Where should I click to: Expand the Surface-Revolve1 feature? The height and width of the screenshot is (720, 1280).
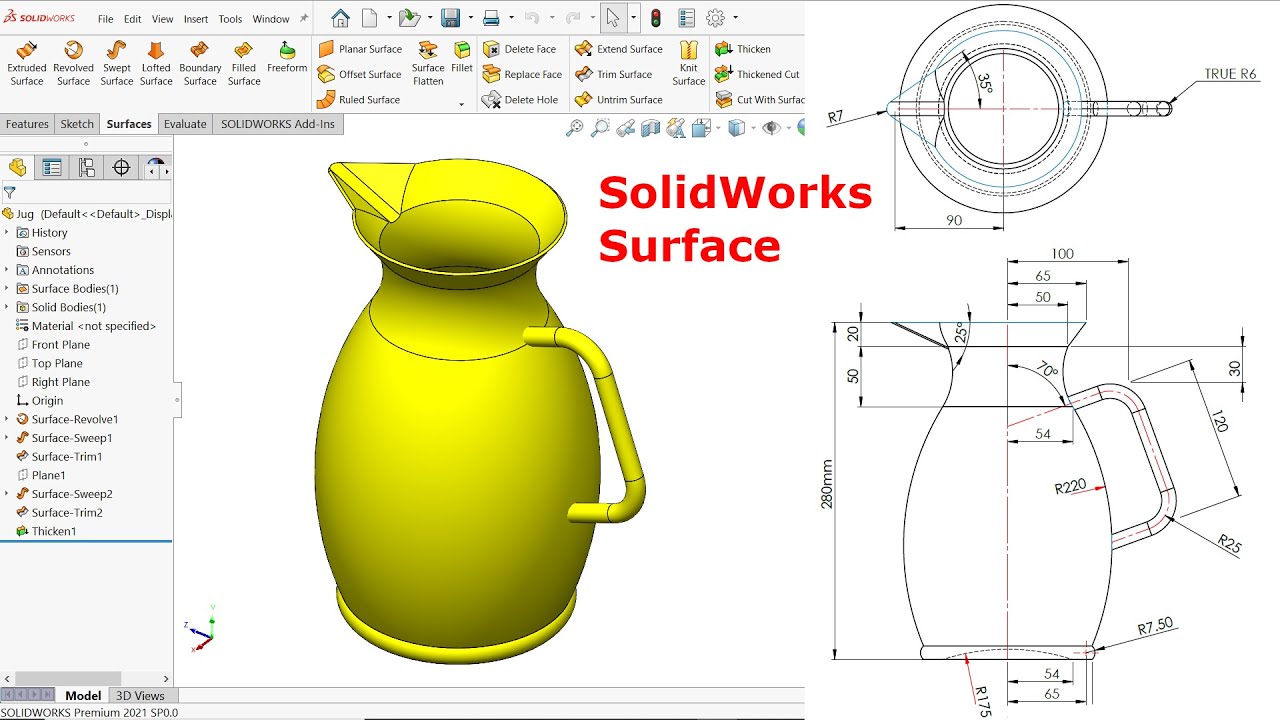coord(7,419)
